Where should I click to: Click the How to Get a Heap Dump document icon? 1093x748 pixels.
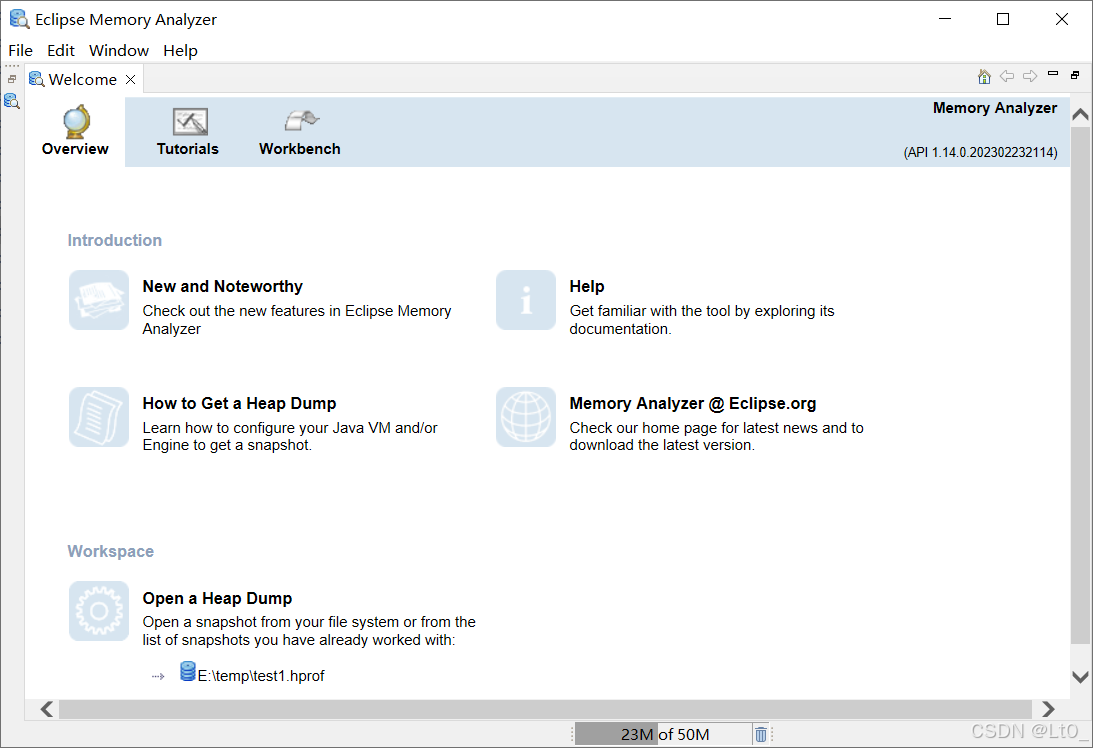pos(99,417)
